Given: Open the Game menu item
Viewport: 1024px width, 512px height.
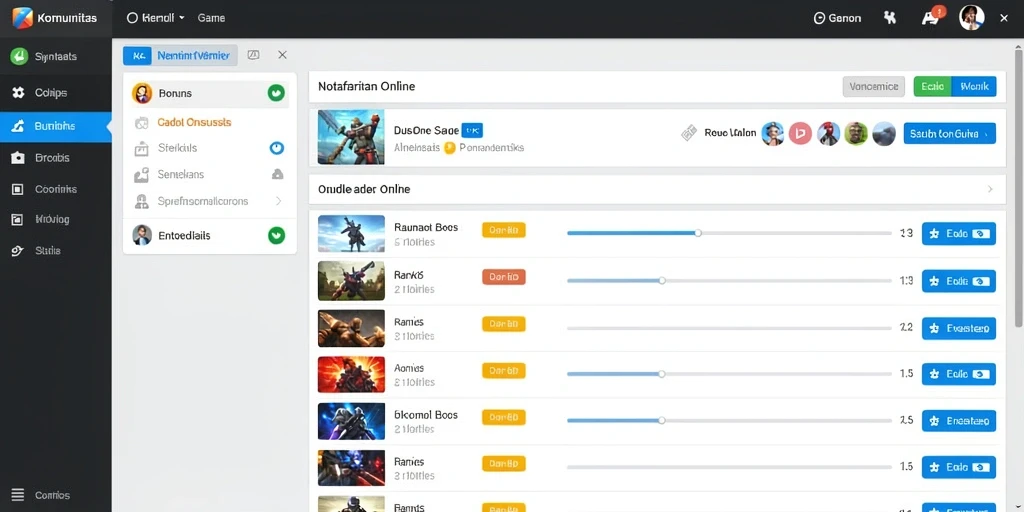Looking at the screenshot, I should pyautogui.click(x=212, y=18).
